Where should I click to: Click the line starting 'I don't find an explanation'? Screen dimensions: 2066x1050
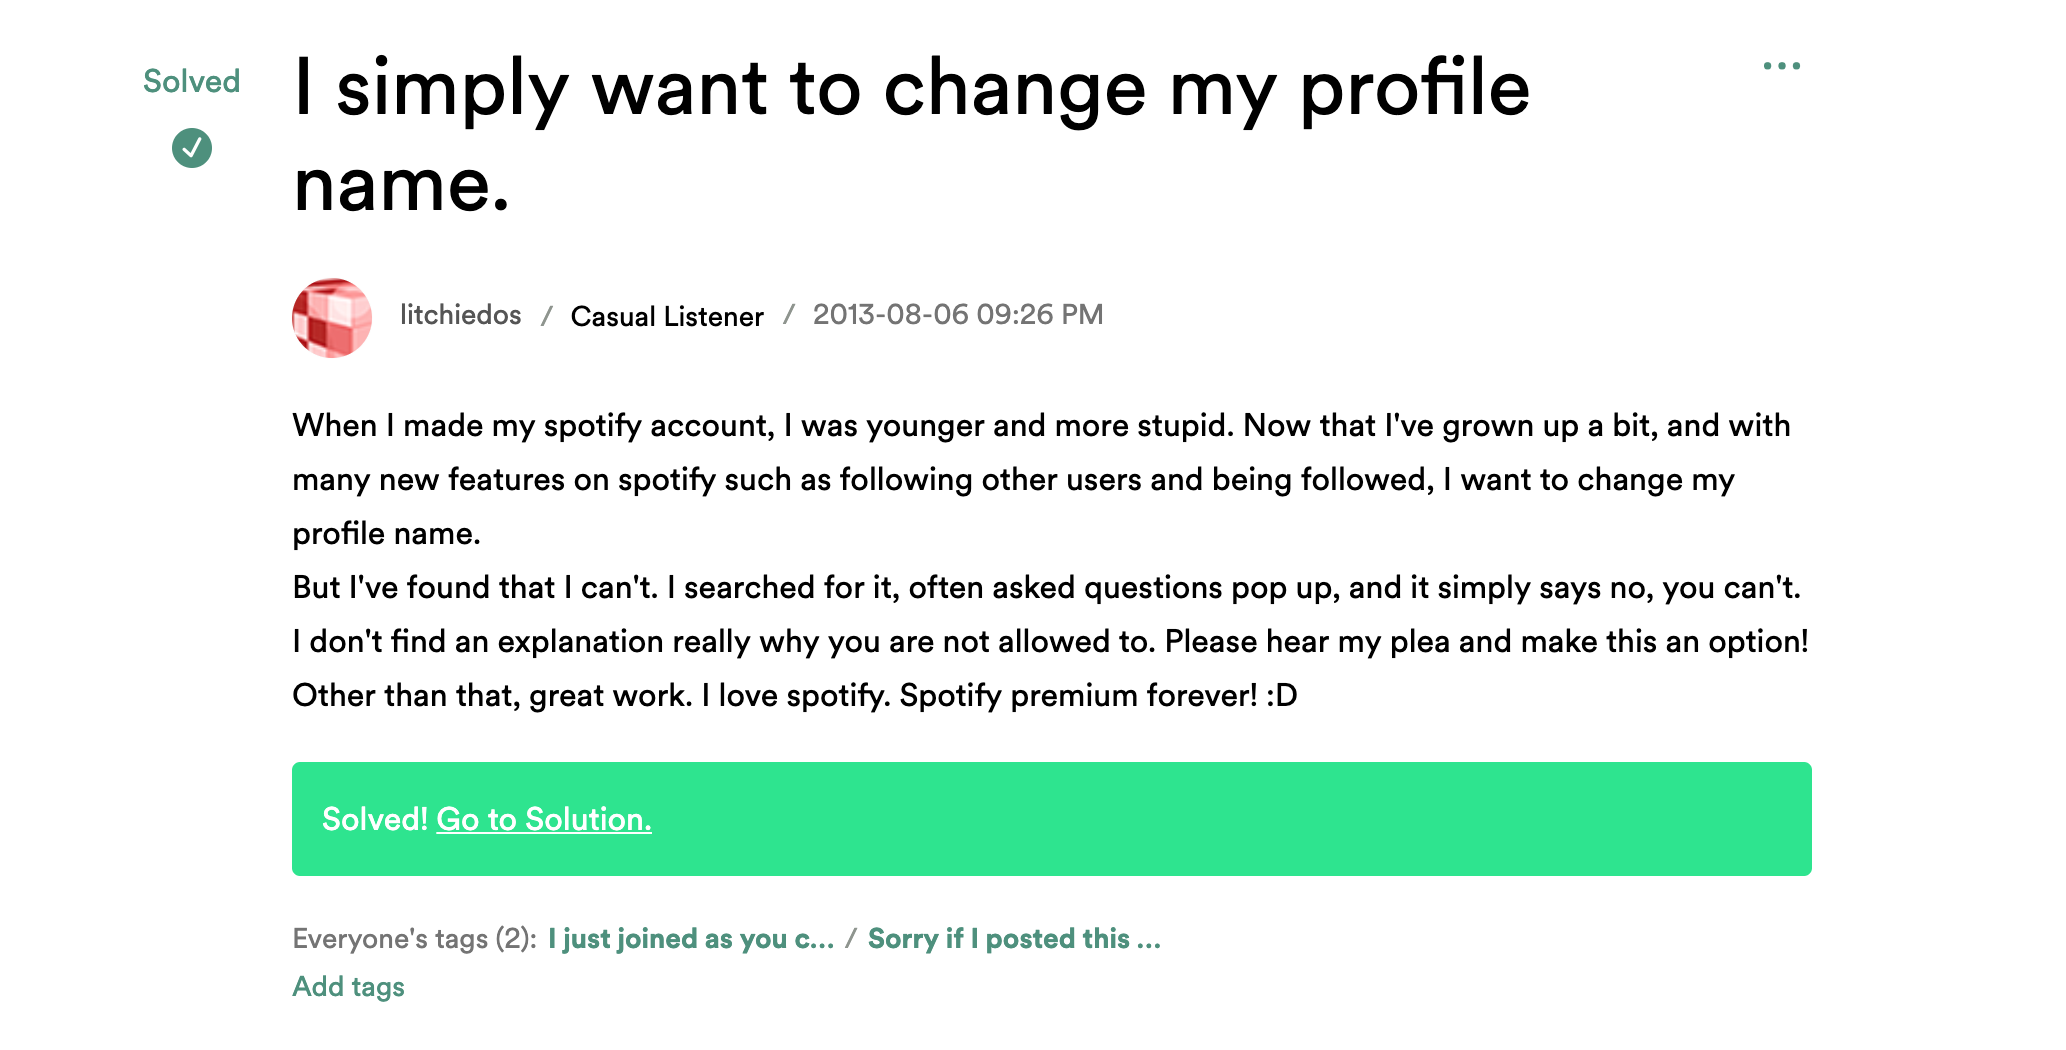pyautogui.click(x=1050, y=642)
